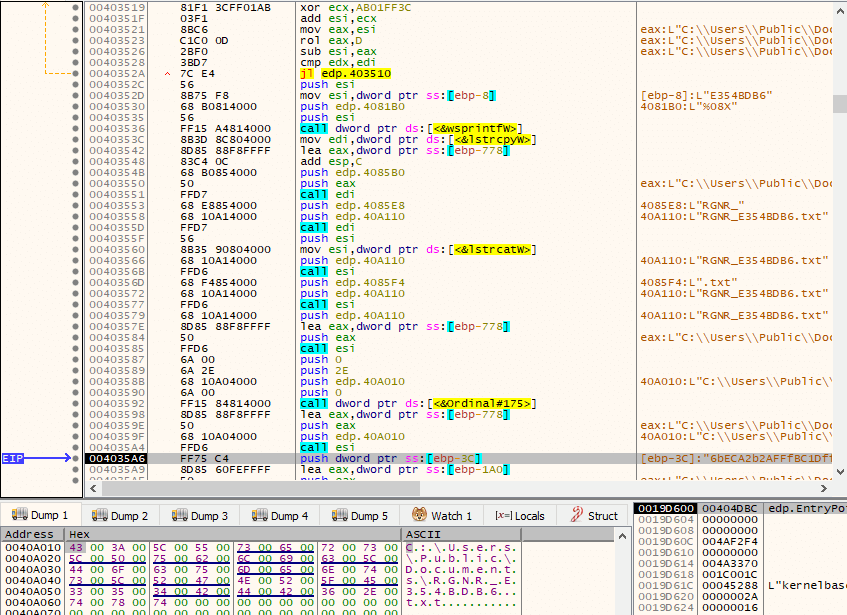Viewport: 847px width, 615px height.
Task: Select address 00403553 in the disassembly
Action: point(117,206)
